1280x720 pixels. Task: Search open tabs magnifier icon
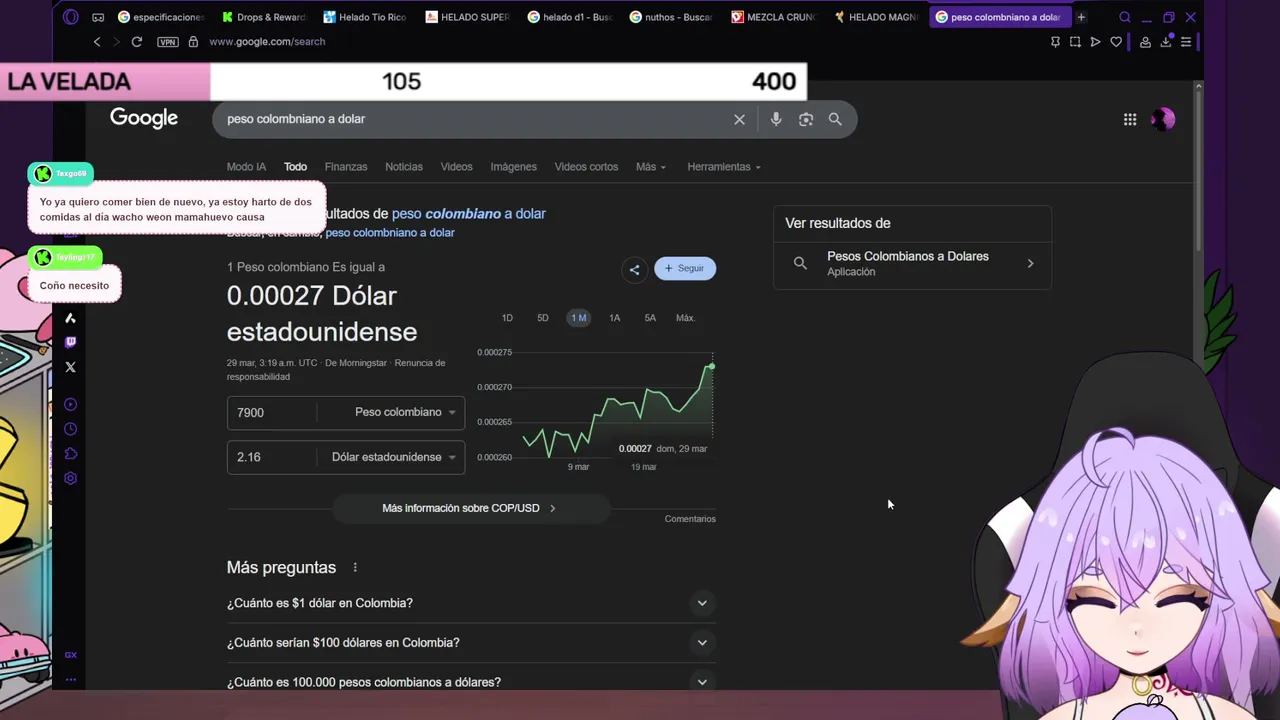tap(1125, 17)
